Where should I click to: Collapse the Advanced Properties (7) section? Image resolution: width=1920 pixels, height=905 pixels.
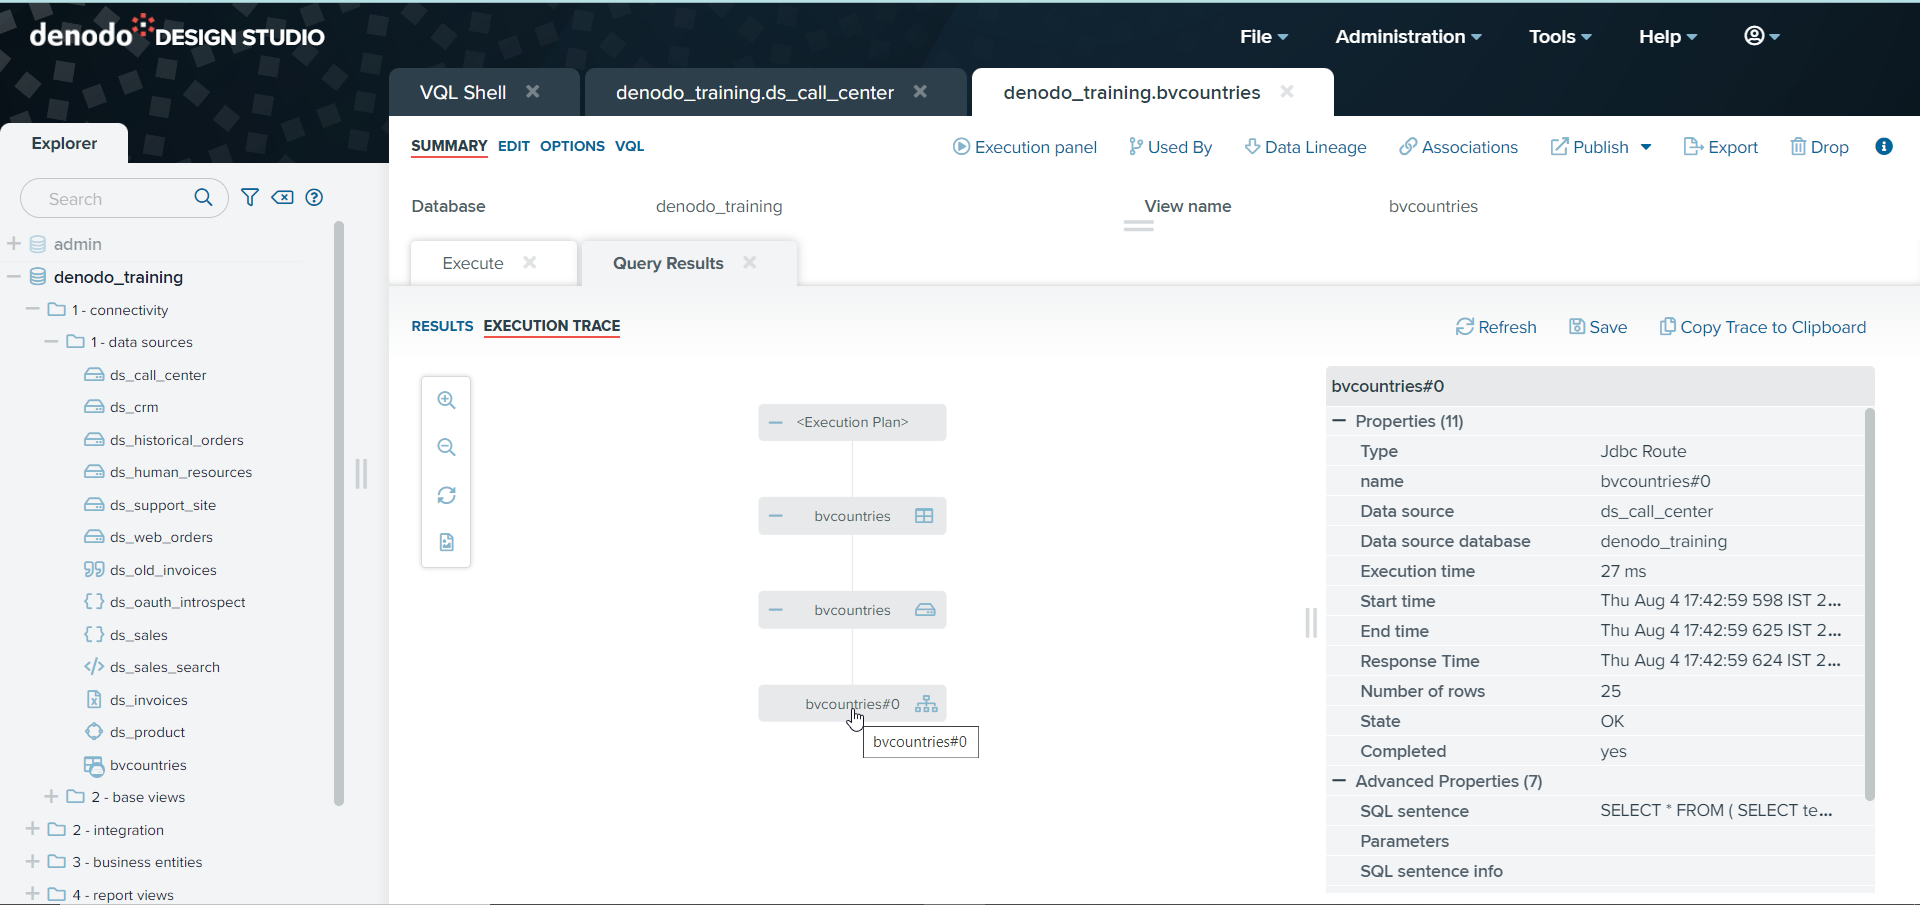tap(1339, 781)
